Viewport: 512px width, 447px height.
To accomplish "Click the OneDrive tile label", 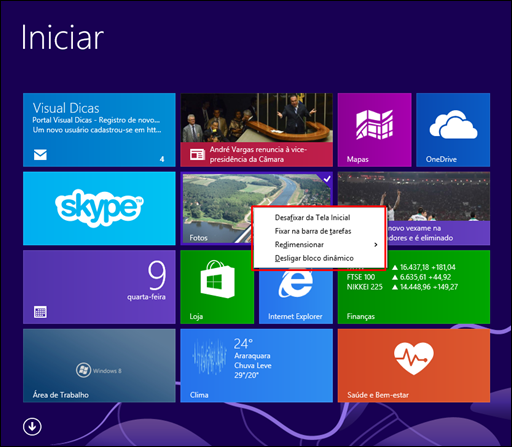I will click(x=441, y=159).
